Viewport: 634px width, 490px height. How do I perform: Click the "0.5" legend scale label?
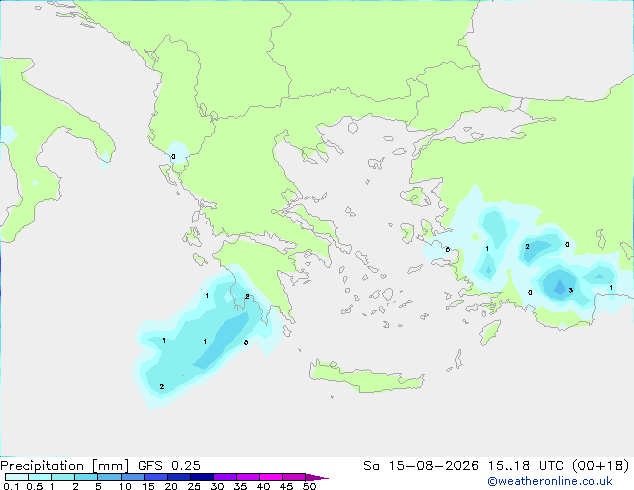coord(35,486)
